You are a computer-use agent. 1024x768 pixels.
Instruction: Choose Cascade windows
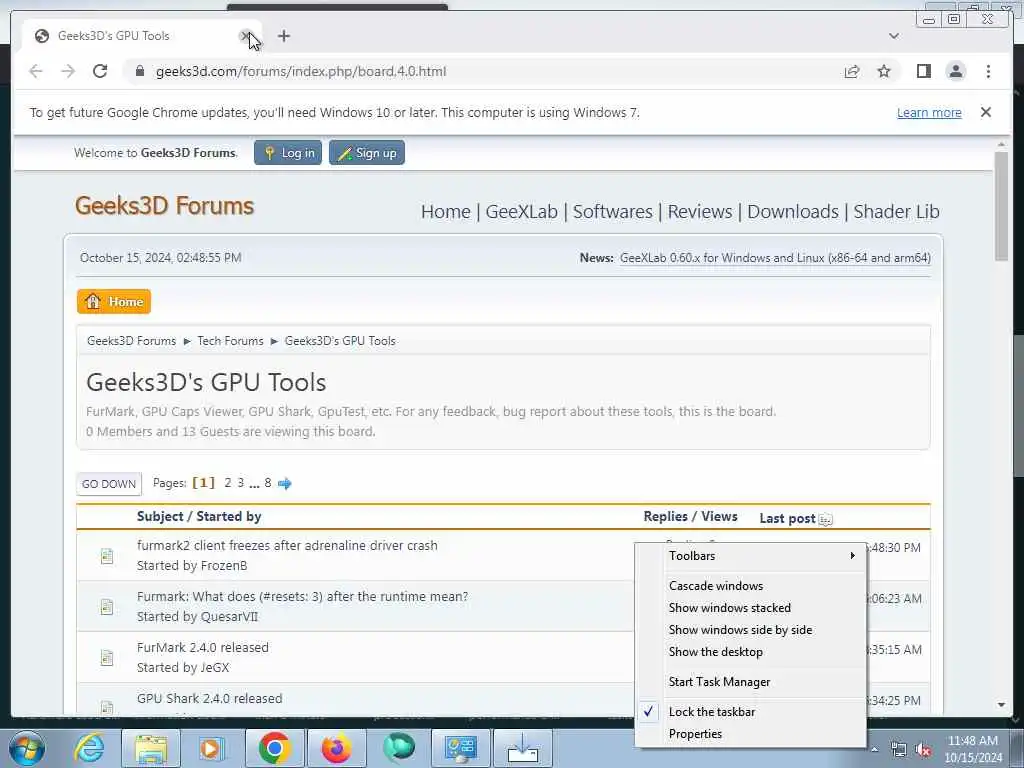tap(750, 586)
